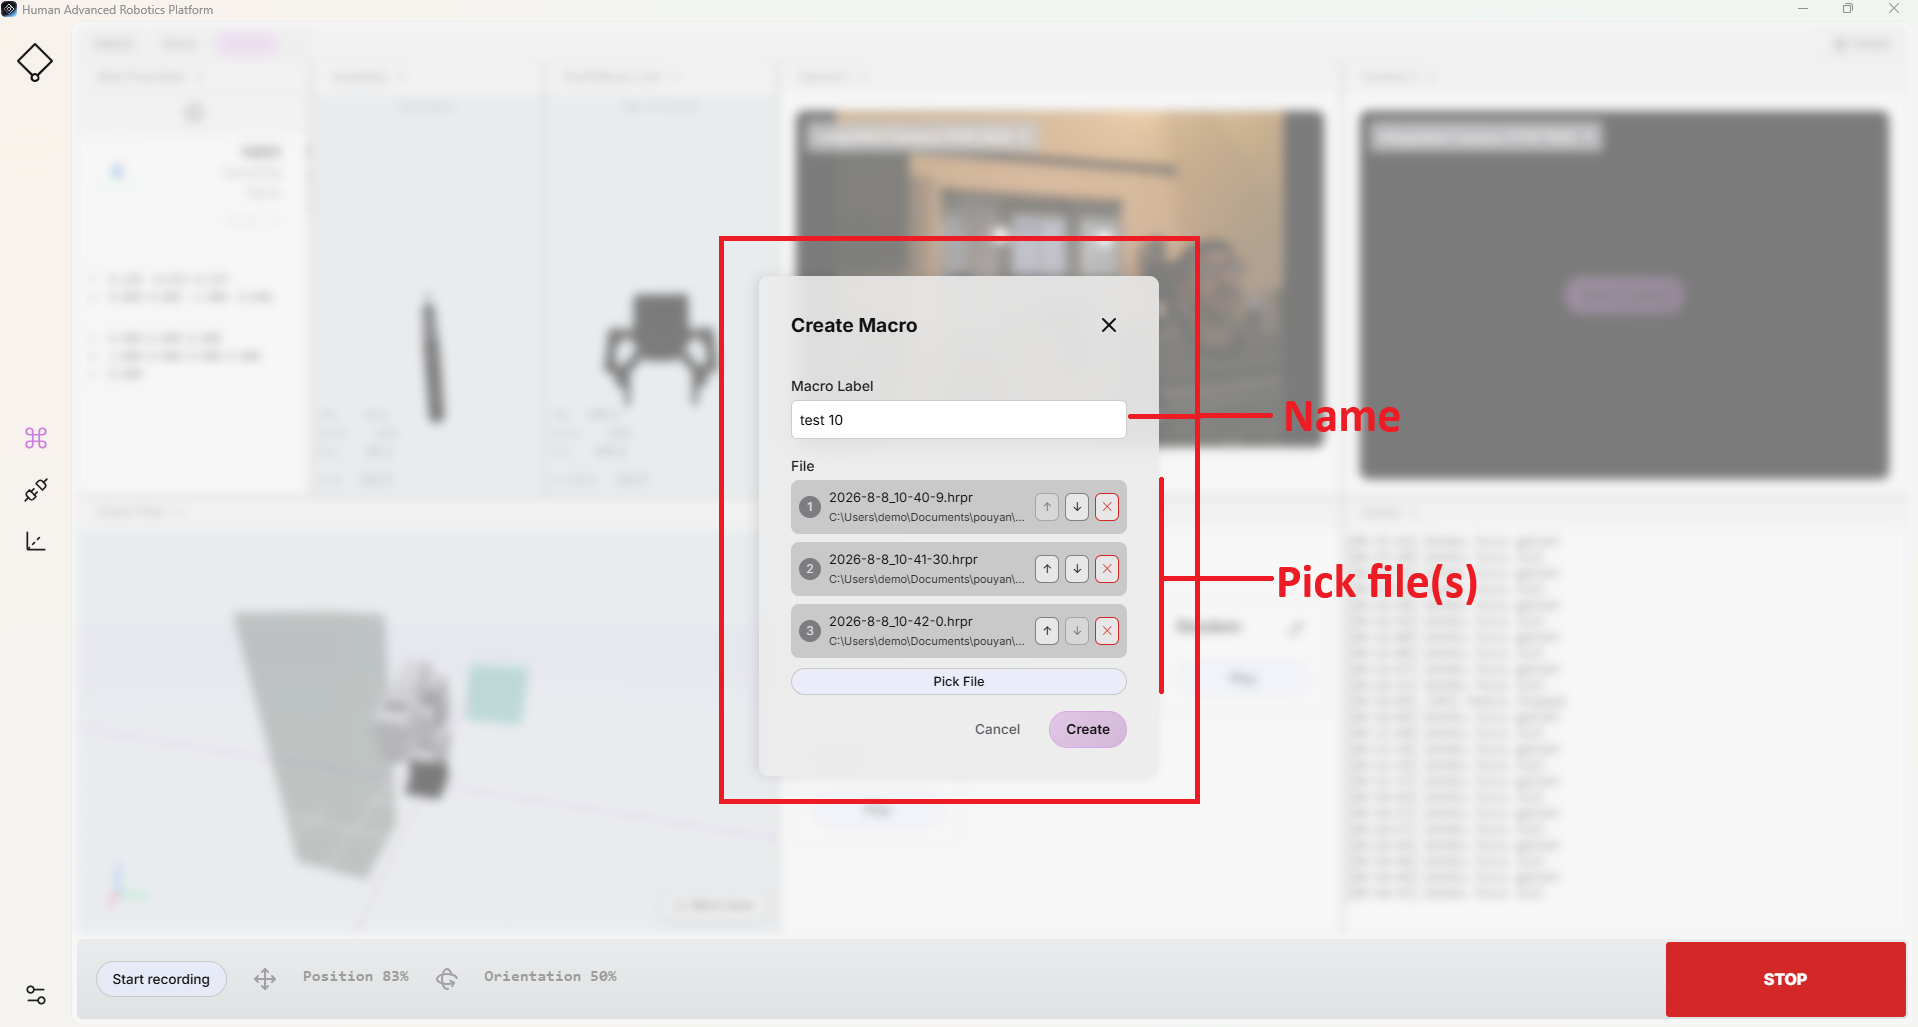Click Start recording button
1918x1027 pixels.
(161, 979)
